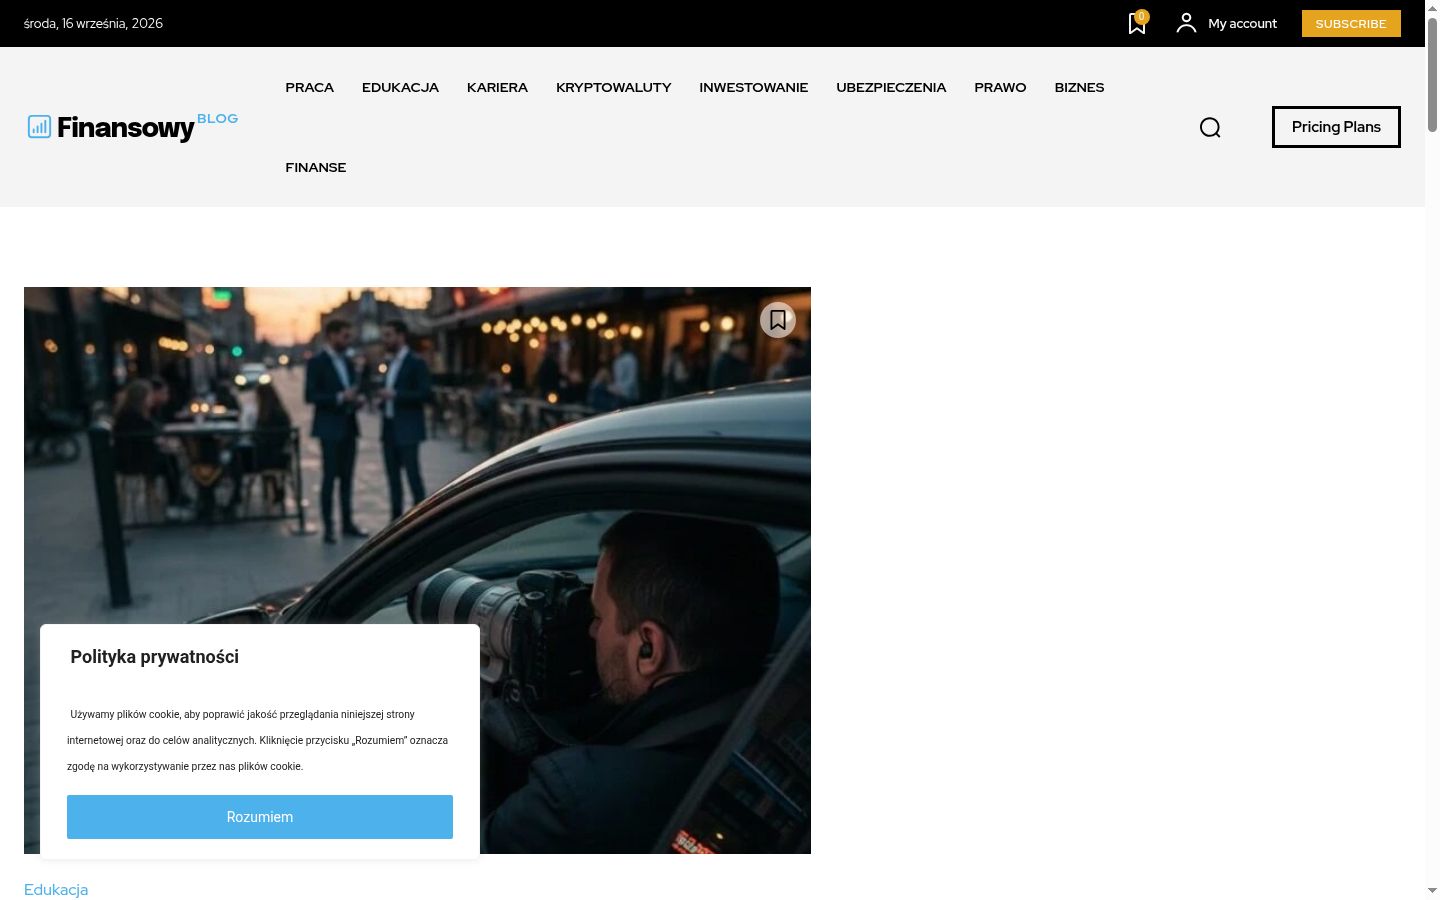
Task: Click the article featured photo
Action: (x=417, y=570)
